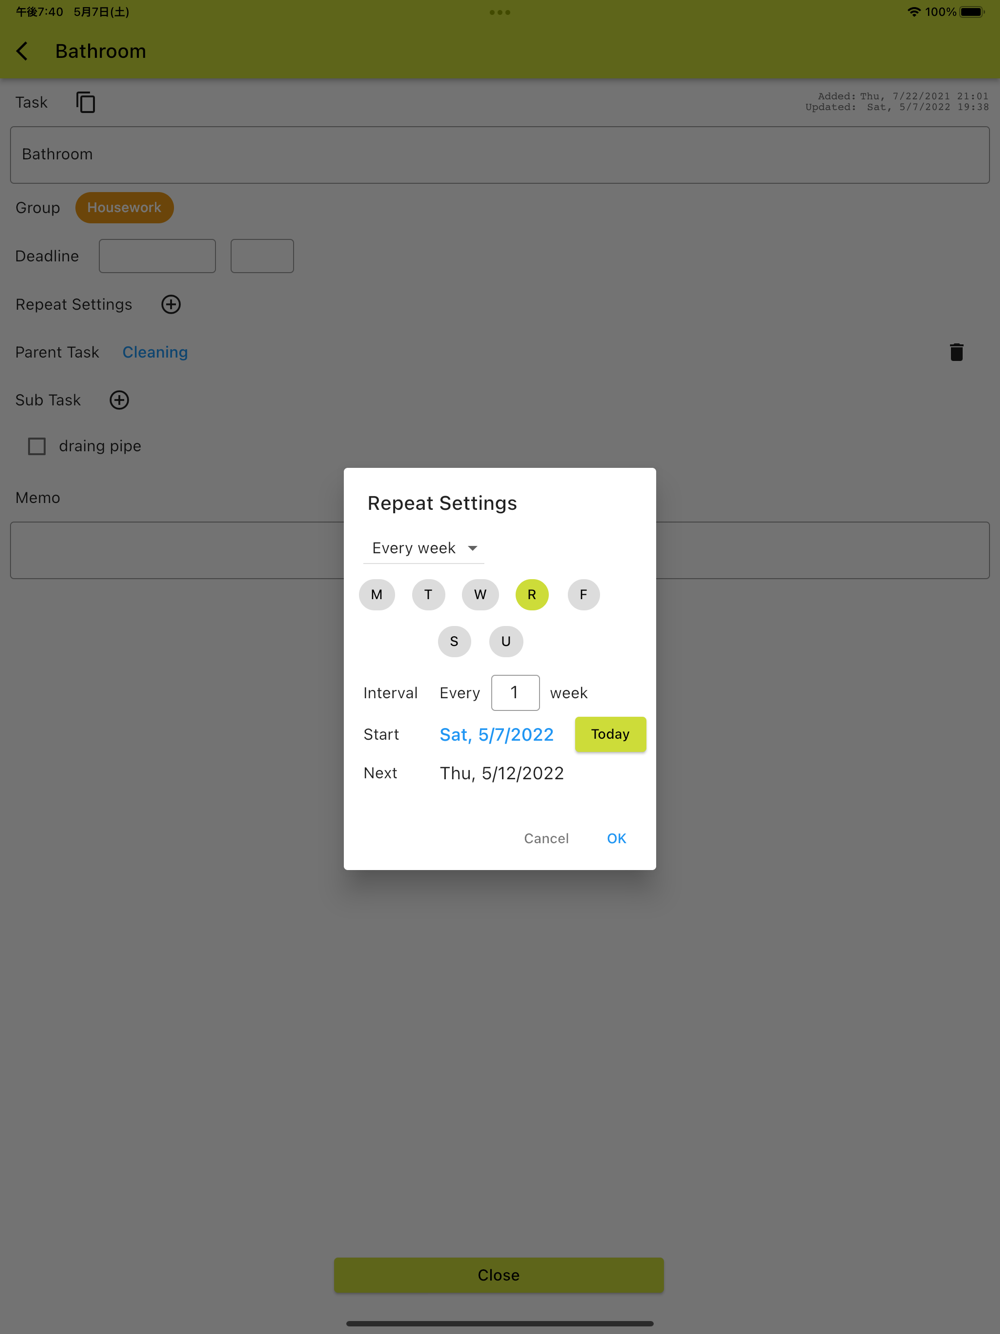Tap the Wi-Fi status icon
The image size is (1000, 1334).
click(914, 12)
